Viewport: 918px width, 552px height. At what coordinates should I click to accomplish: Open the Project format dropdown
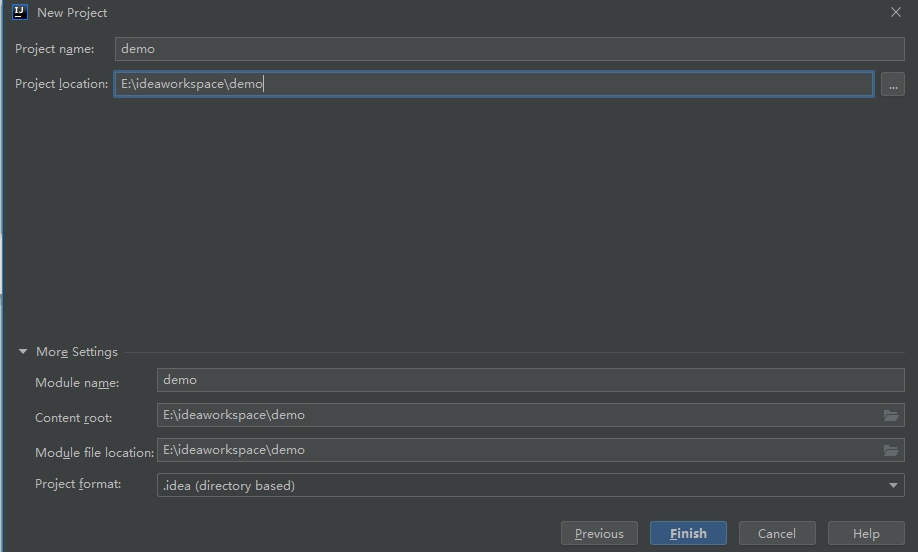click(530, 485)
